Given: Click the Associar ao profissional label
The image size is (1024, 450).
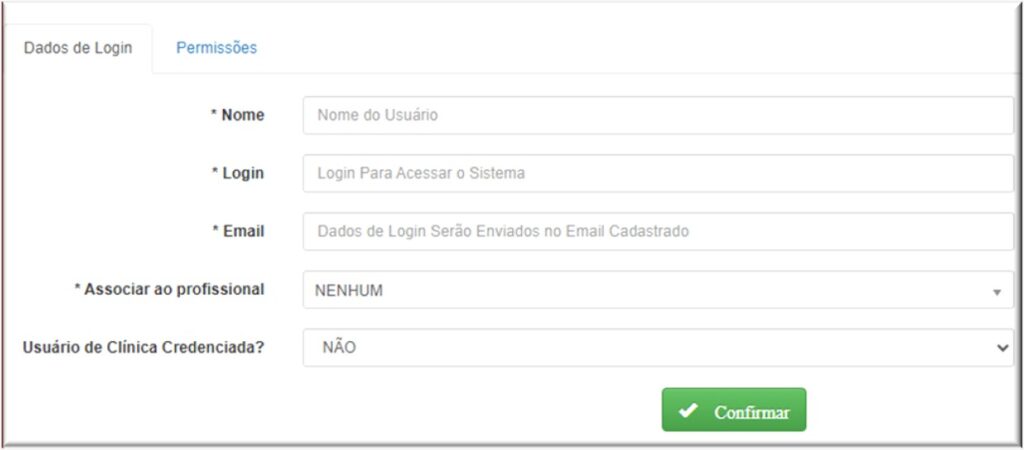Looking at the screenshot, I should [x=174, y=289].
